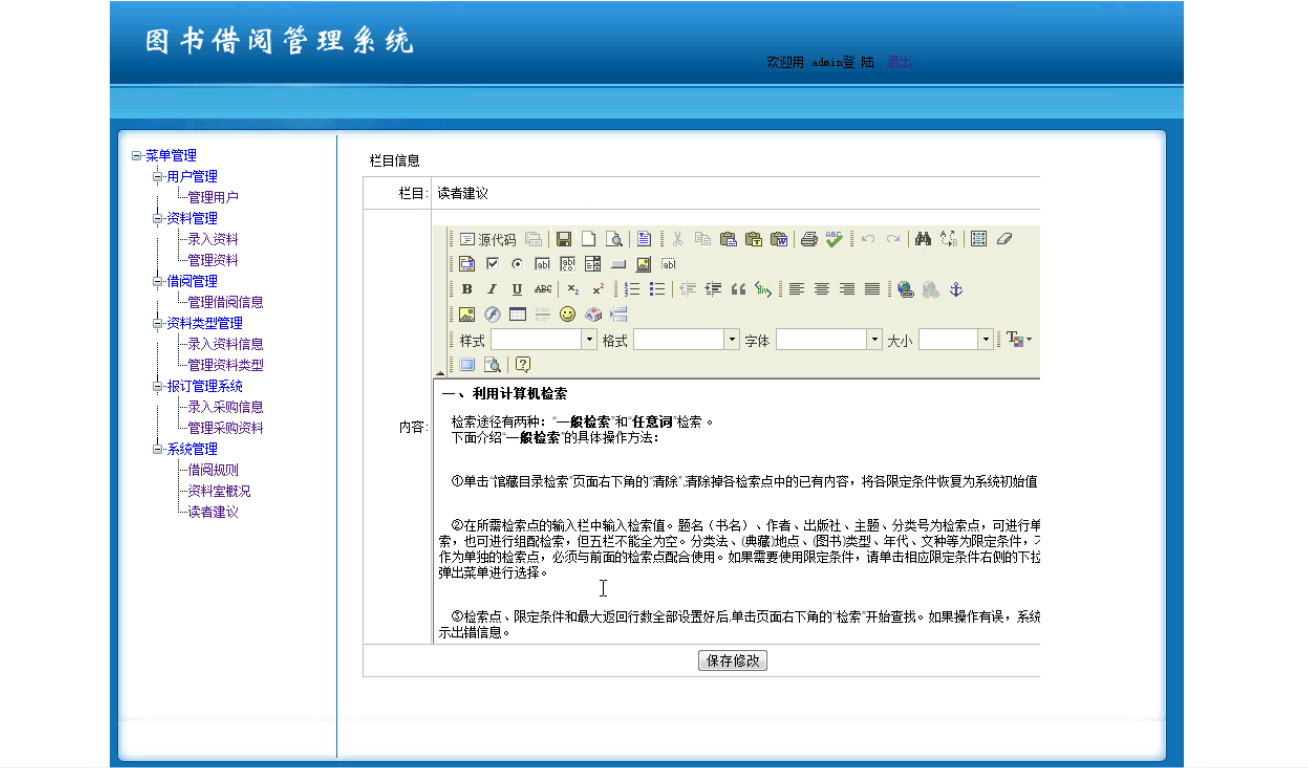Align text to the left
Viewport: 1308px width, 768px height.
tap(796, 289)
